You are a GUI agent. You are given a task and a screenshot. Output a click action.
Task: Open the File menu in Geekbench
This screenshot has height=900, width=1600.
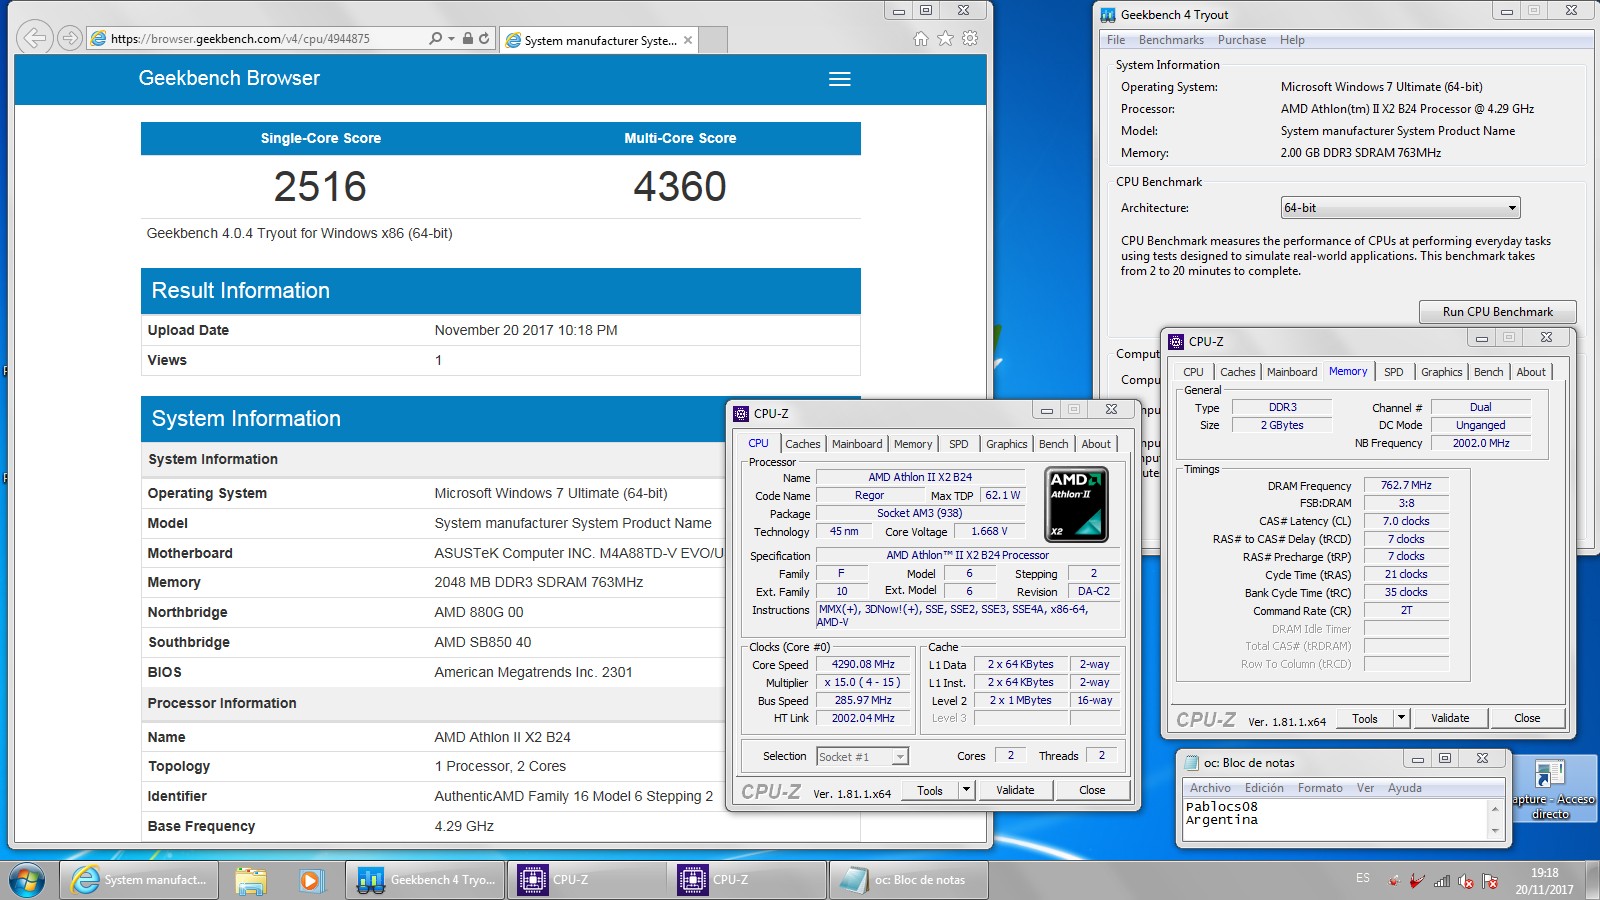point(1116,40)
